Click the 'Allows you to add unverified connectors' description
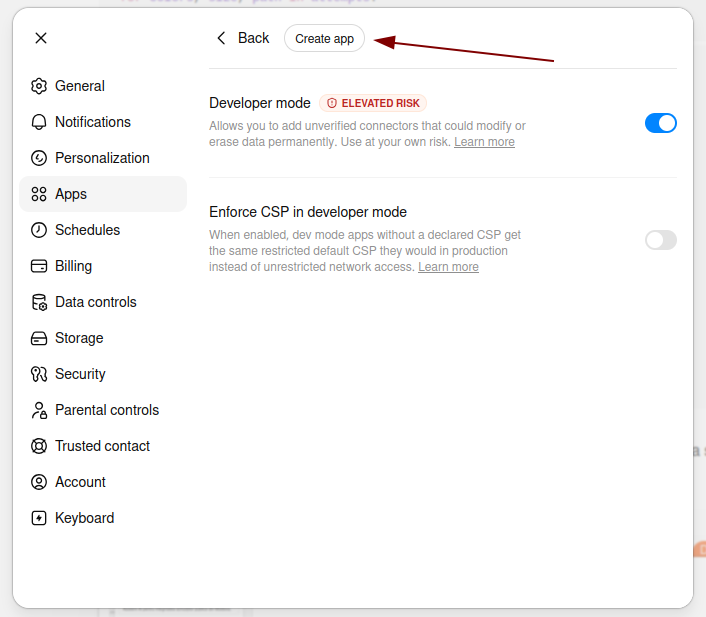Viewport: 706px width, 617px height. tap(367, 134)
